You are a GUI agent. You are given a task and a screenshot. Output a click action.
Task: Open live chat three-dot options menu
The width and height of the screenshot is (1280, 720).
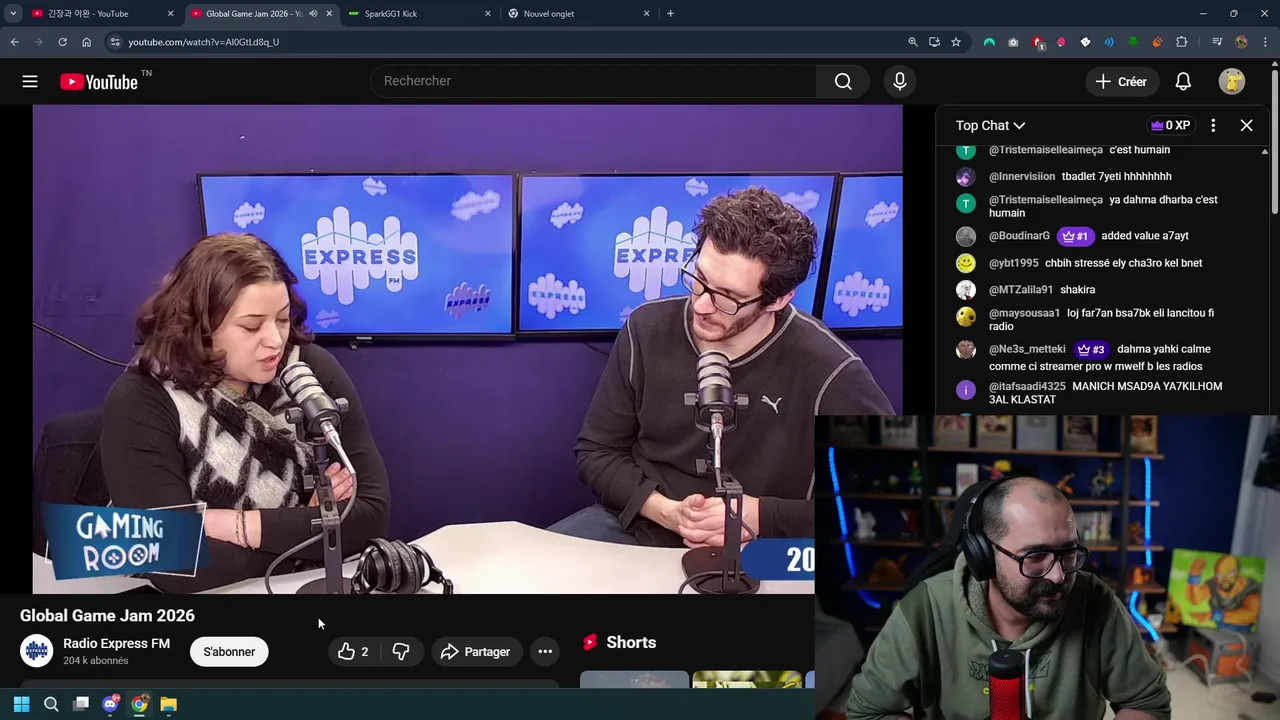[1213, 125]
